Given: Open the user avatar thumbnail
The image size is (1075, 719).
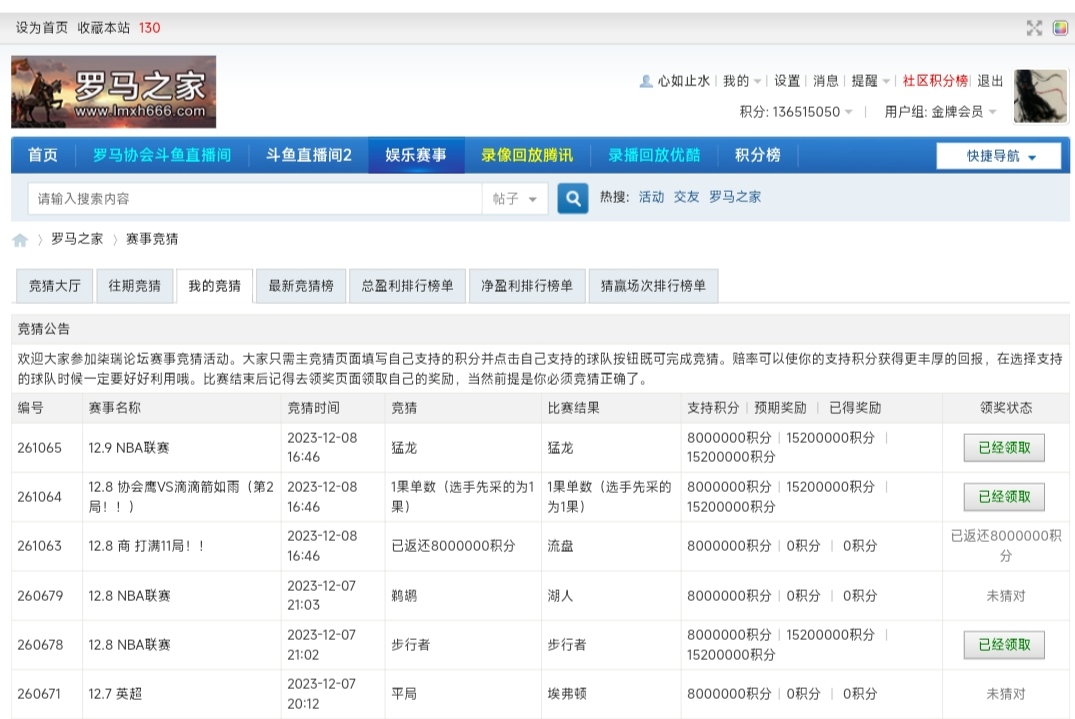Looking at the screenshot, I should pos(1040,96).
